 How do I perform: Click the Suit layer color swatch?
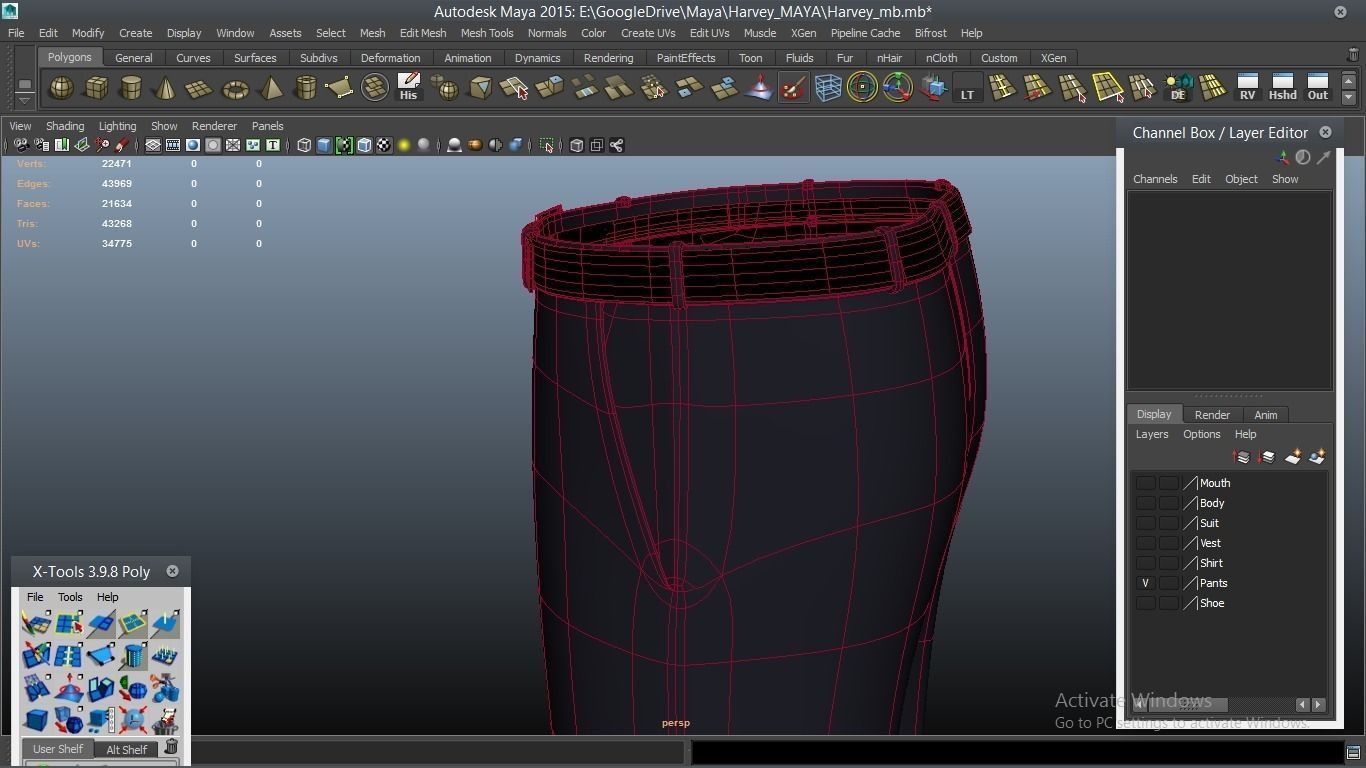pos(1190,523)
